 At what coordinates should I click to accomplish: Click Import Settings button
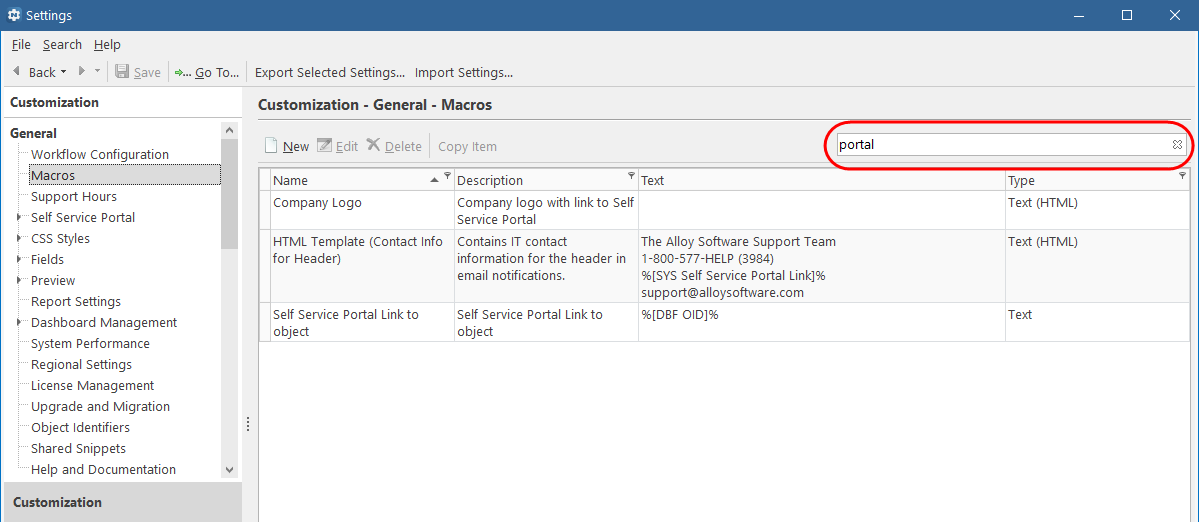pos(463,73)
